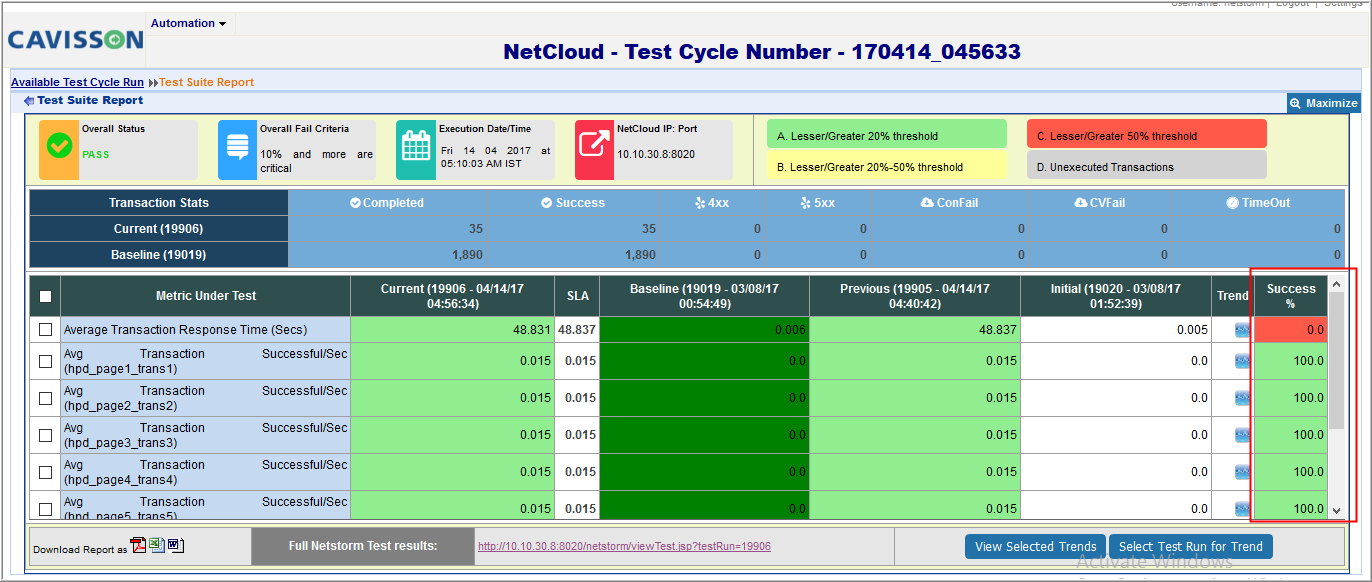
Task: Click the red Lesser/Greater 50% threshold legend
Action: [x=1147, y=135]
